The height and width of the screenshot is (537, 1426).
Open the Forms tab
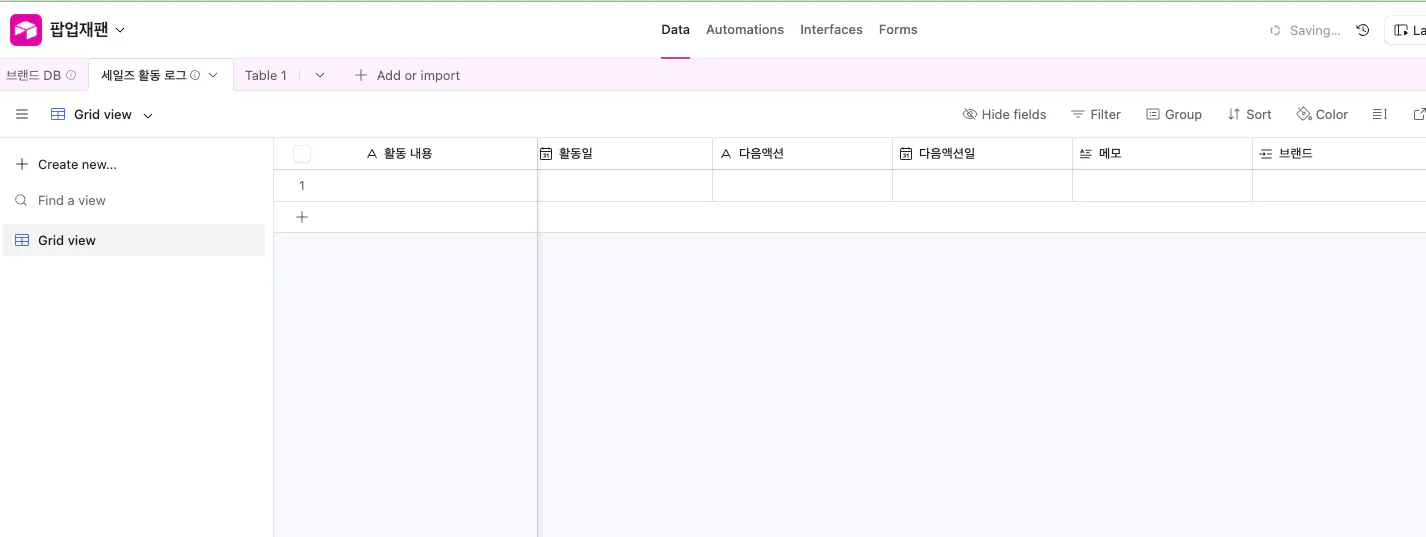click(x=898, y=30)
